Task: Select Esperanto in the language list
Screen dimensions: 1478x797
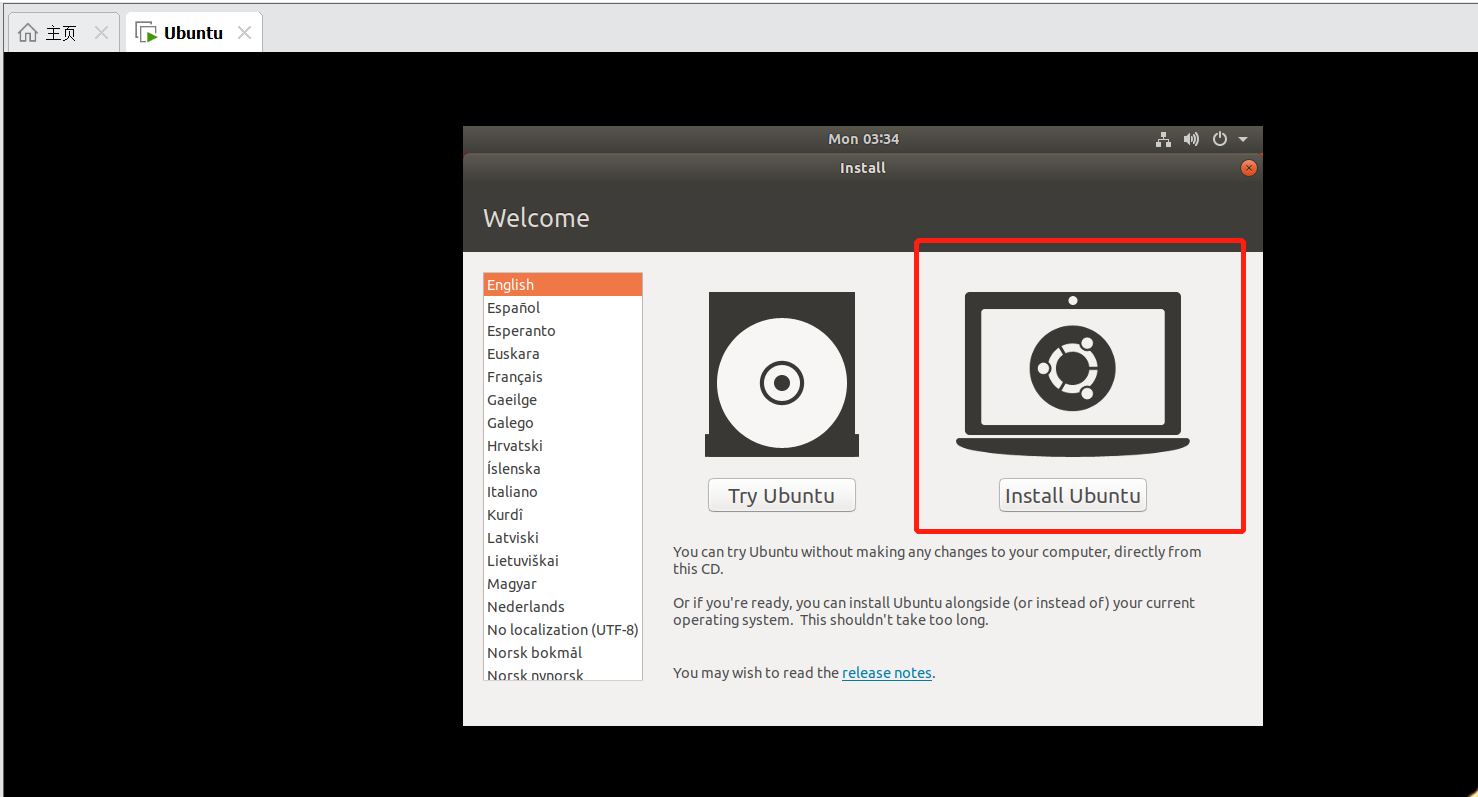Action: click(x=563, y=331)
